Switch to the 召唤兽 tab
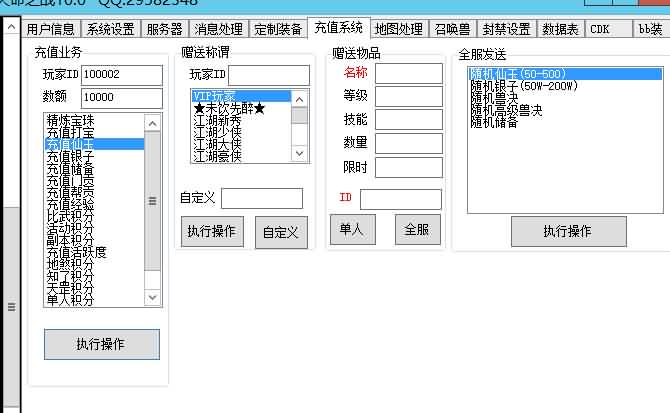This screenshot has width=670, height=413. point(453,29)
